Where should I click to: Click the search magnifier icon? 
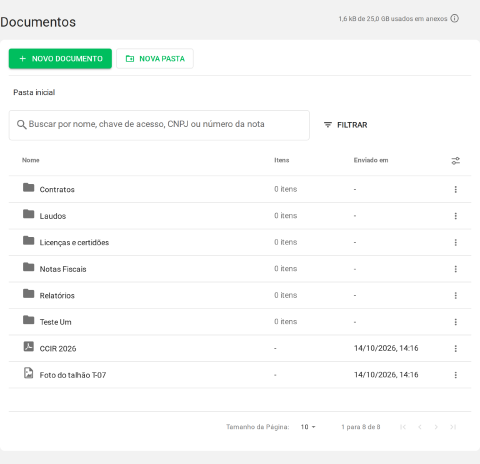pos(22,125)
